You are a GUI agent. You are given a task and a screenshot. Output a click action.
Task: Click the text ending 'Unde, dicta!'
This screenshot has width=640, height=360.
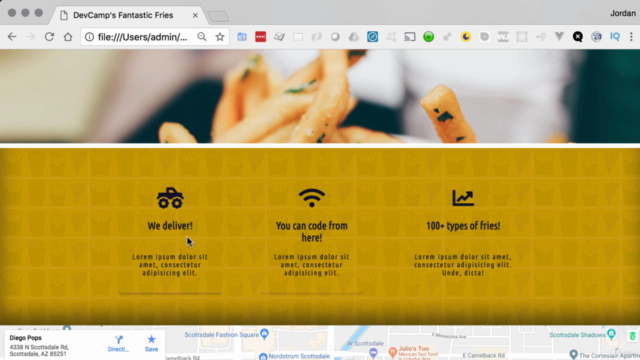click(463, 264)
